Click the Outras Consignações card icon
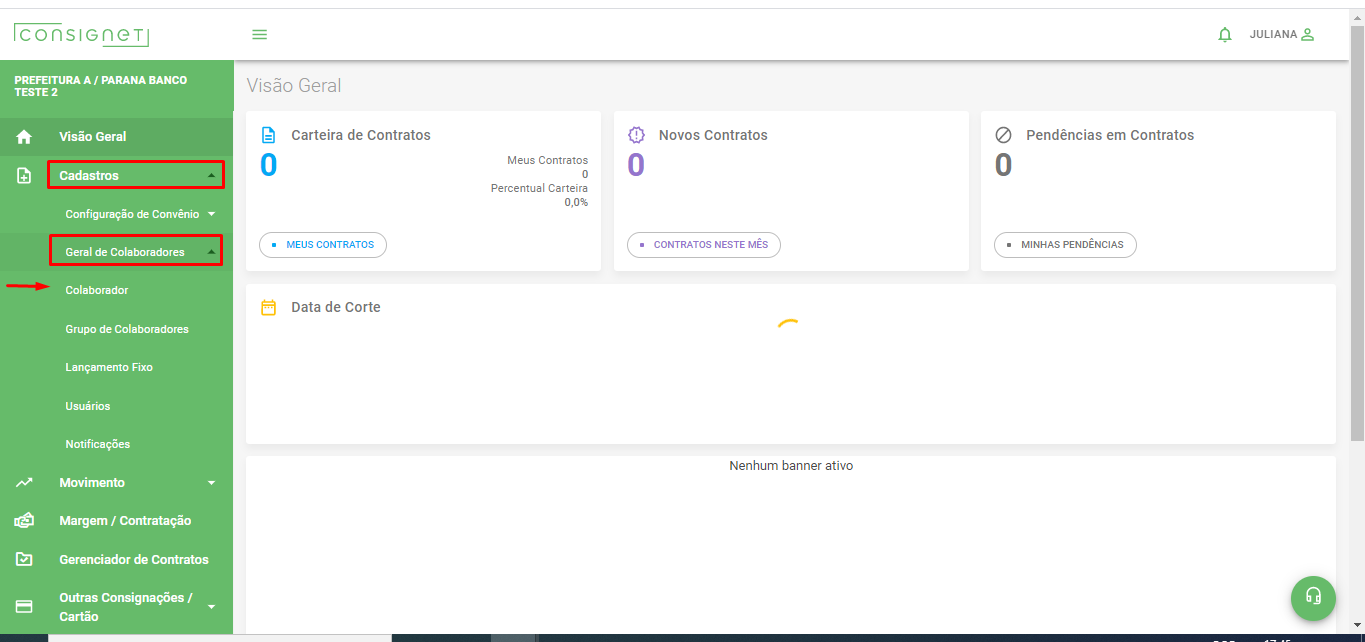The image size is (1365, 642). coord(25,607)
